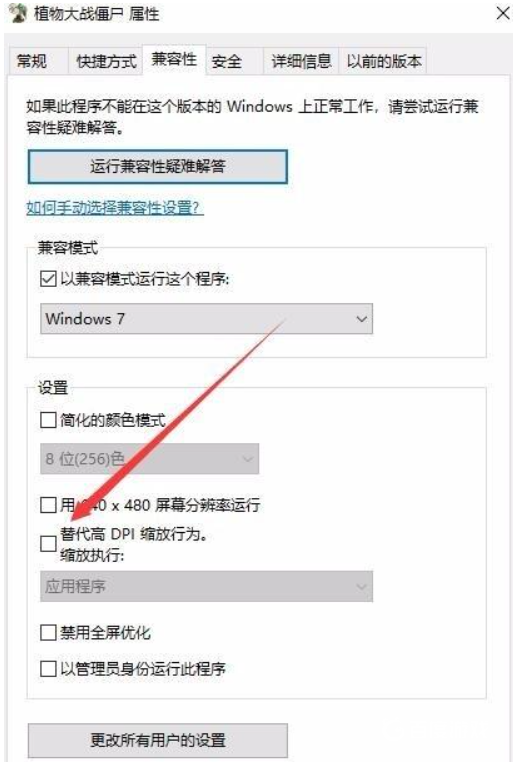This screenshot has height=762, width=513.
Task: Click the Plants vs Zombies title icon
Action: tap(17, 13)
